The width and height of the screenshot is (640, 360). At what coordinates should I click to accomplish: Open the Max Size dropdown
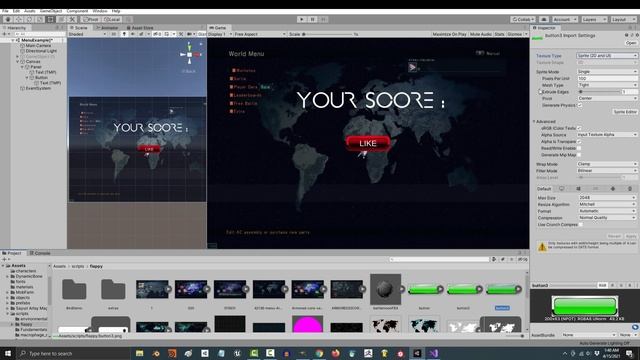[607, 198]
